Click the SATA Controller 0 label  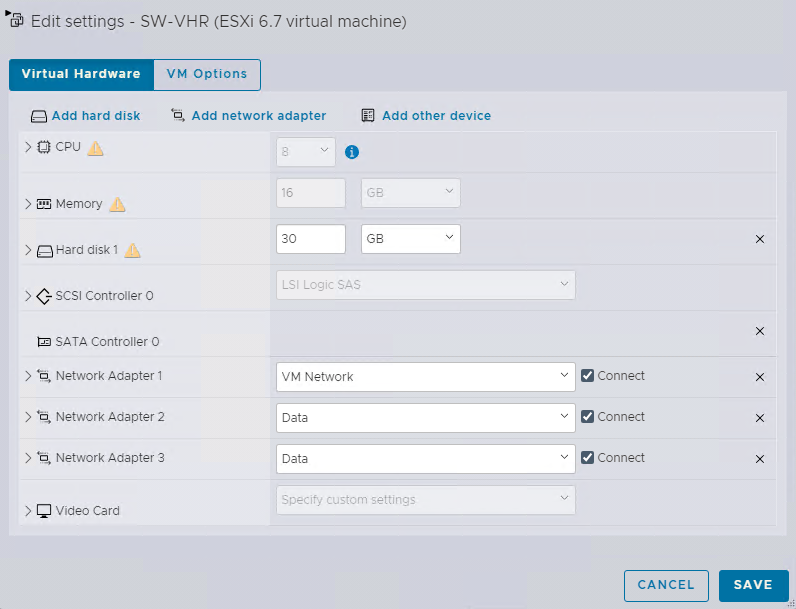pos(107,342)
